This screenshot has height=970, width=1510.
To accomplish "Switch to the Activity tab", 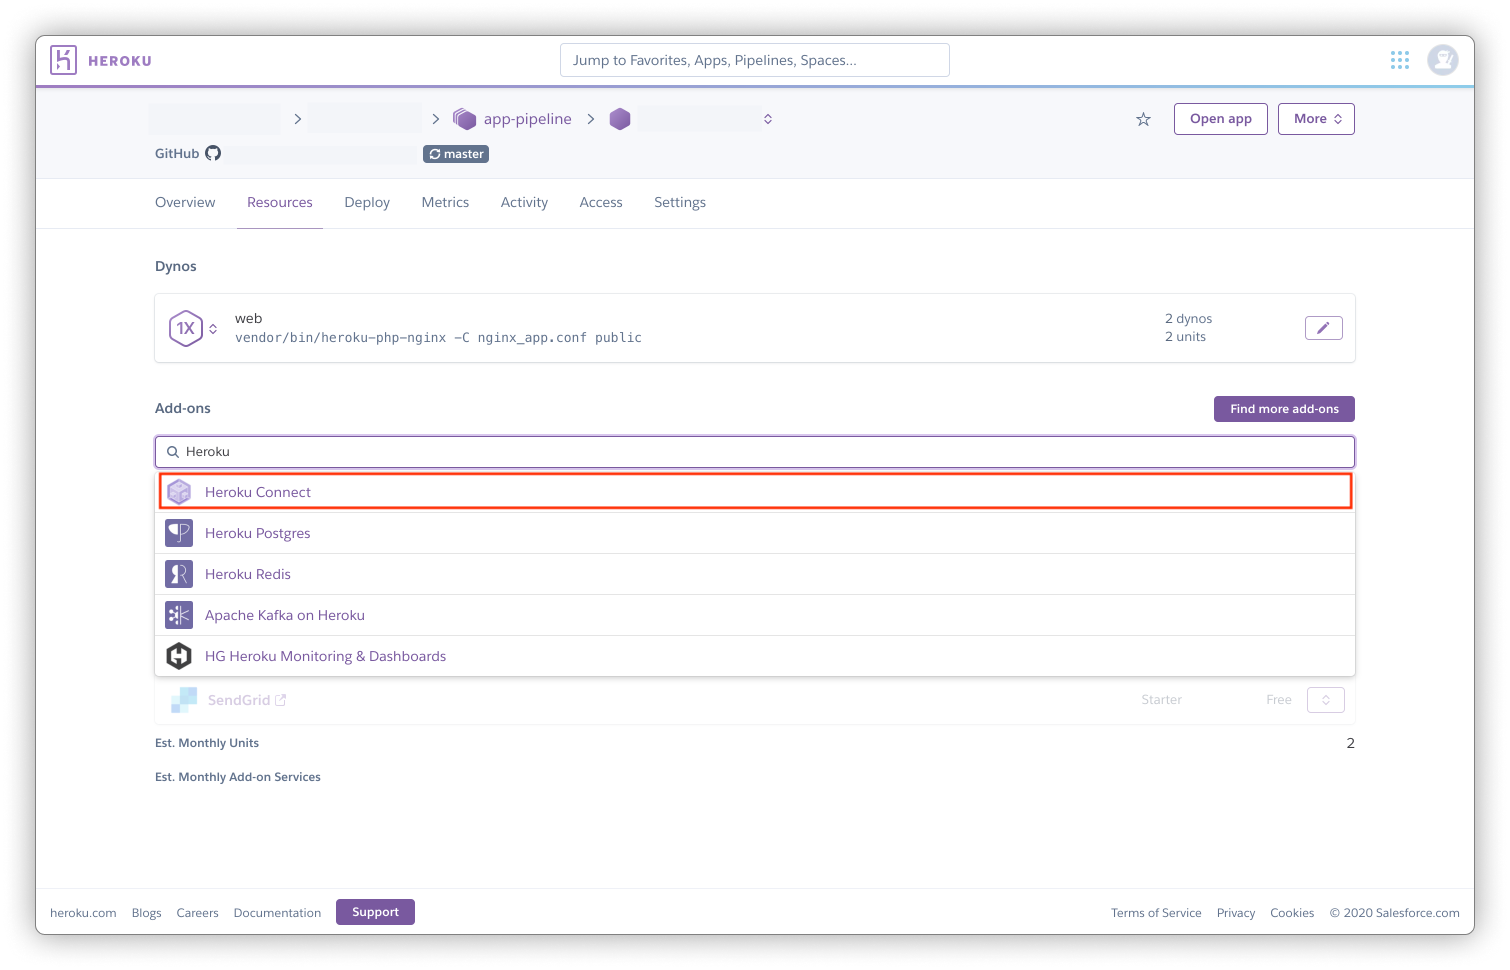I will point(524,202).
